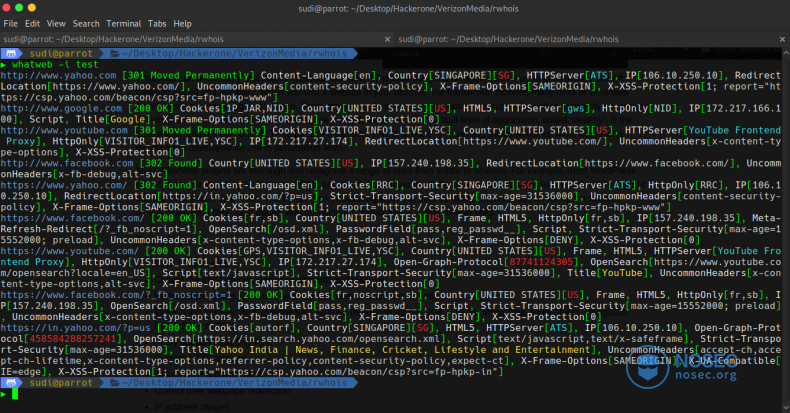The height and width of the screenshot is (413, 790).
Task: Click the https://www.facebook.com/ URL
Action: pyautogui.click(x=73, y=218)
